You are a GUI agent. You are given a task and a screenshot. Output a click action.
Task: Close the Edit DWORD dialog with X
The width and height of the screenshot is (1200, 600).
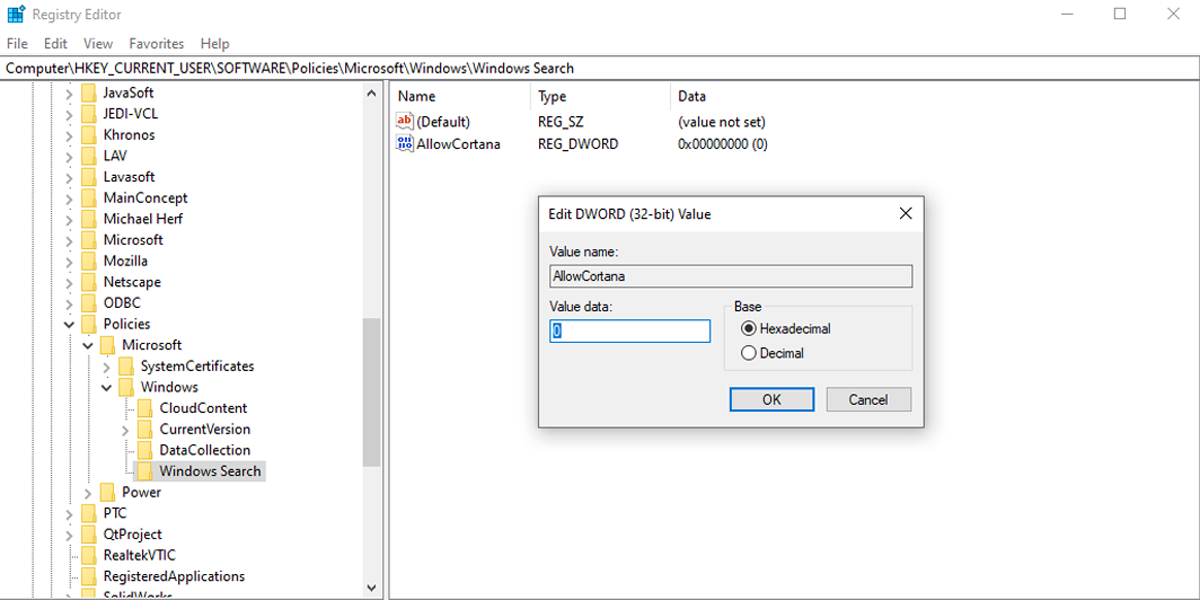[x=905, y=214]
